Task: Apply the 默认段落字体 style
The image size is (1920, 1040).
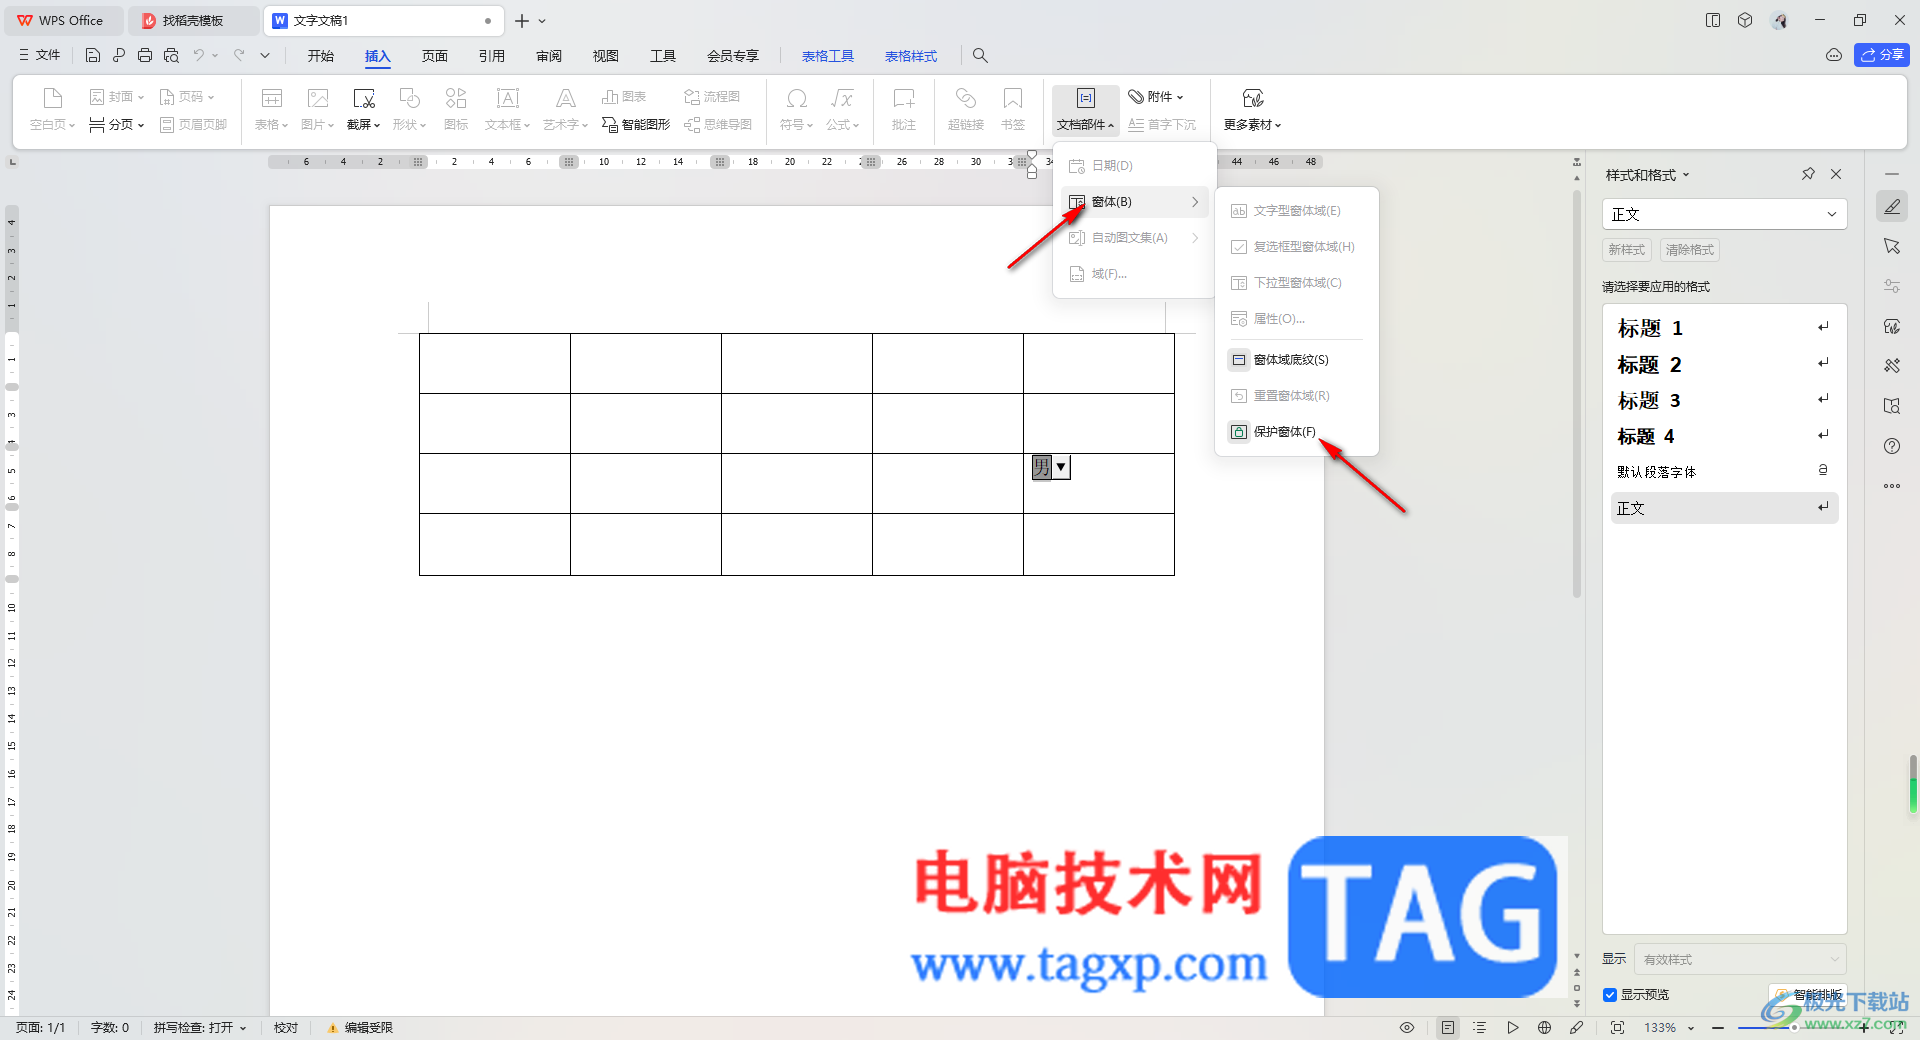Action: click(1724, 472)
